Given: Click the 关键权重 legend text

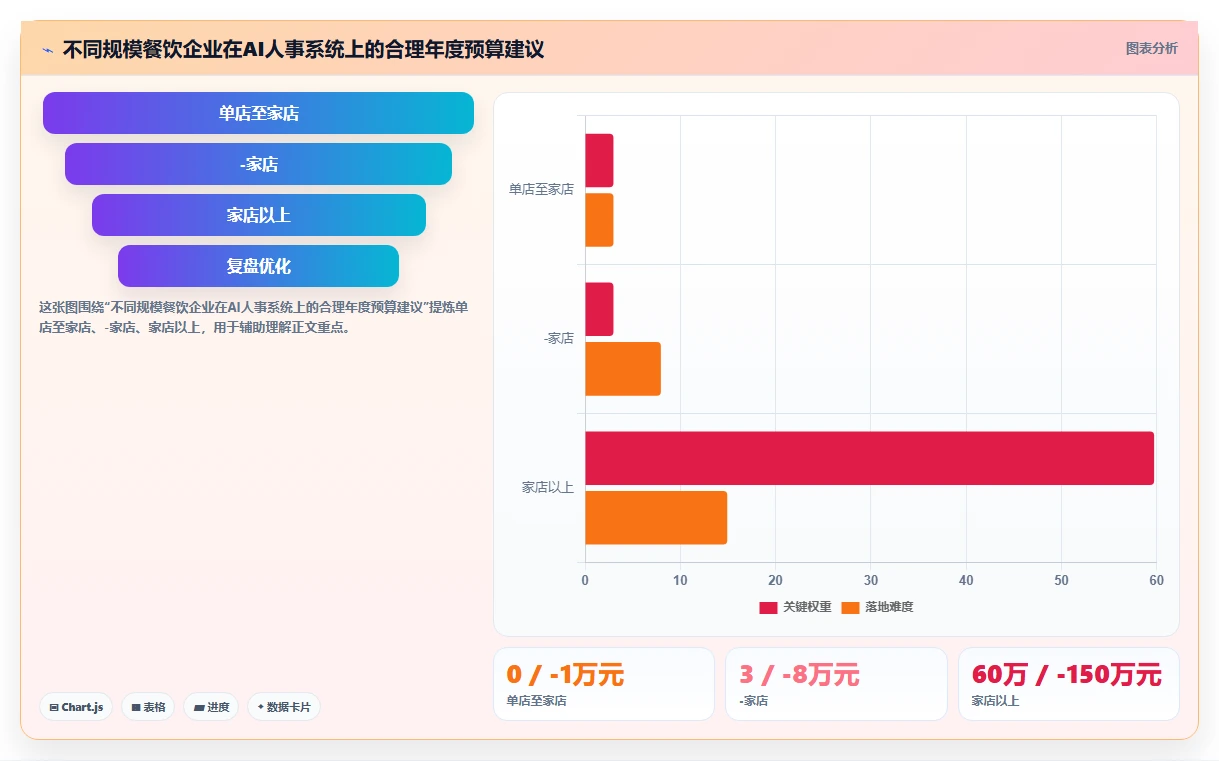Looking at the screenshot, I should coord(807,607).
